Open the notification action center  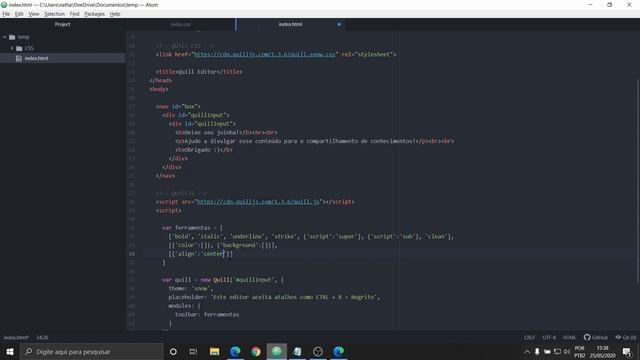click(x=627, y=351)
